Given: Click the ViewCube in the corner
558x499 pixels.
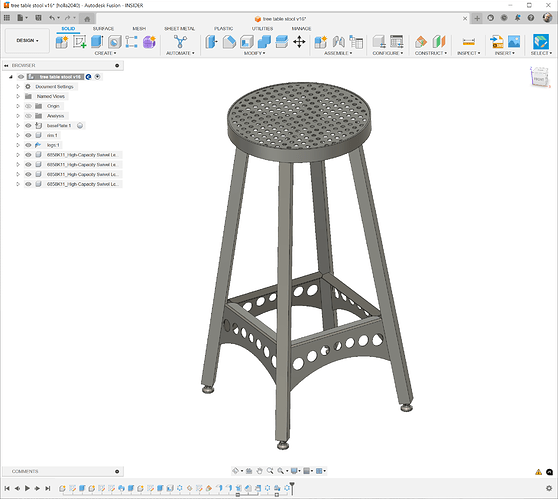Looking at the screenshot, I should pyautogui.click(x=539, y=77).
